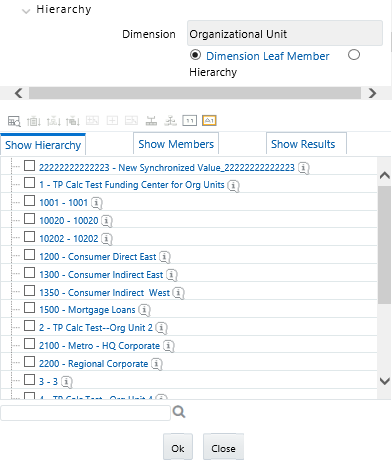The width and height of the screenshot is (392, 469).
Task: Check the 22222222222223 New Synchronized Value box
Action: (29, 166)
